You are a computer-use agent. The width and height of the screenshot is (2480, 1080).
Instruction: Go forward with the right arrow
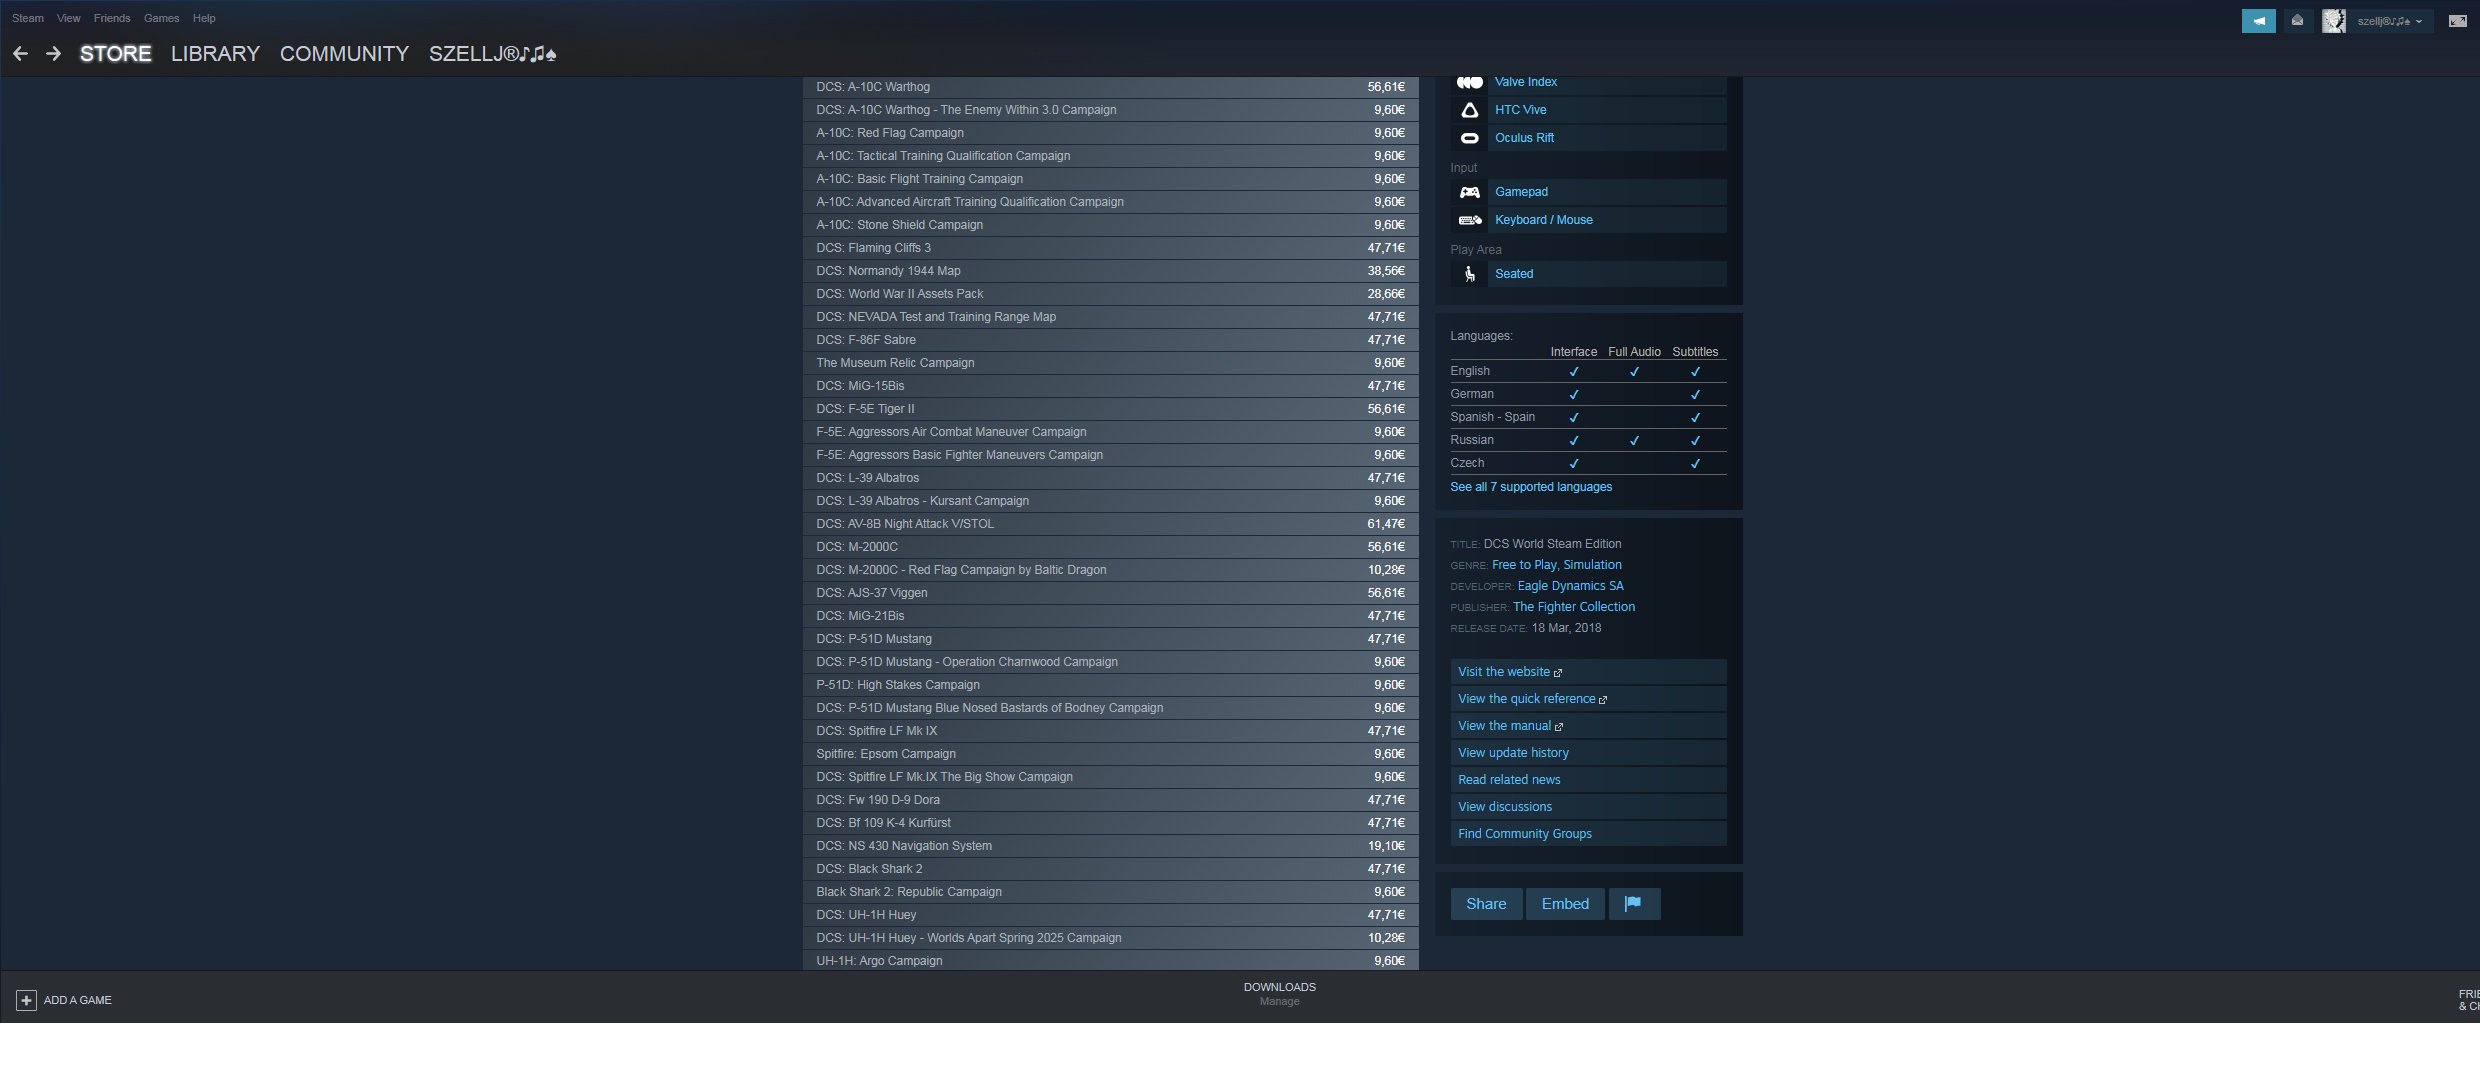point(54,54)
